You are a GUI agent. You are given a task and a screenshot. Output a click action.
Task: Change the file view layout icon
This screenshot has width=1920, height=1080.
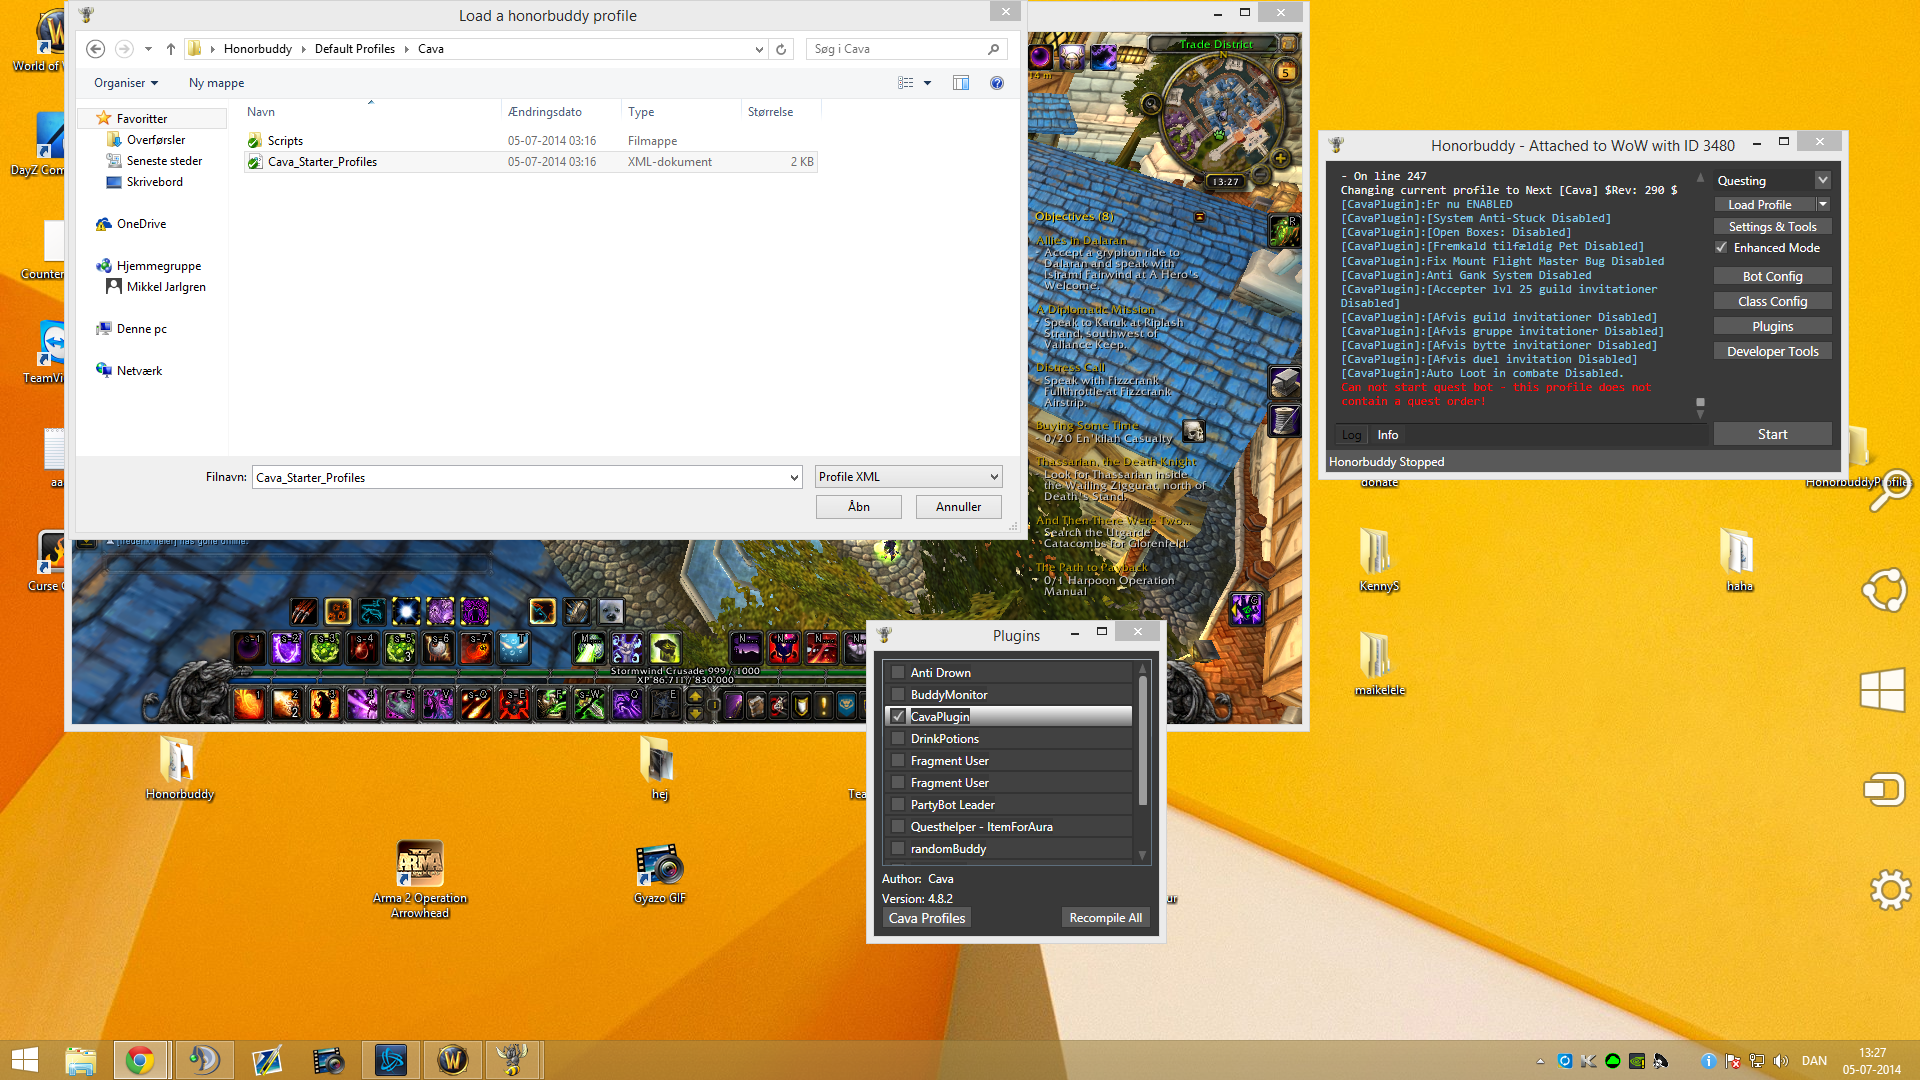906,83
